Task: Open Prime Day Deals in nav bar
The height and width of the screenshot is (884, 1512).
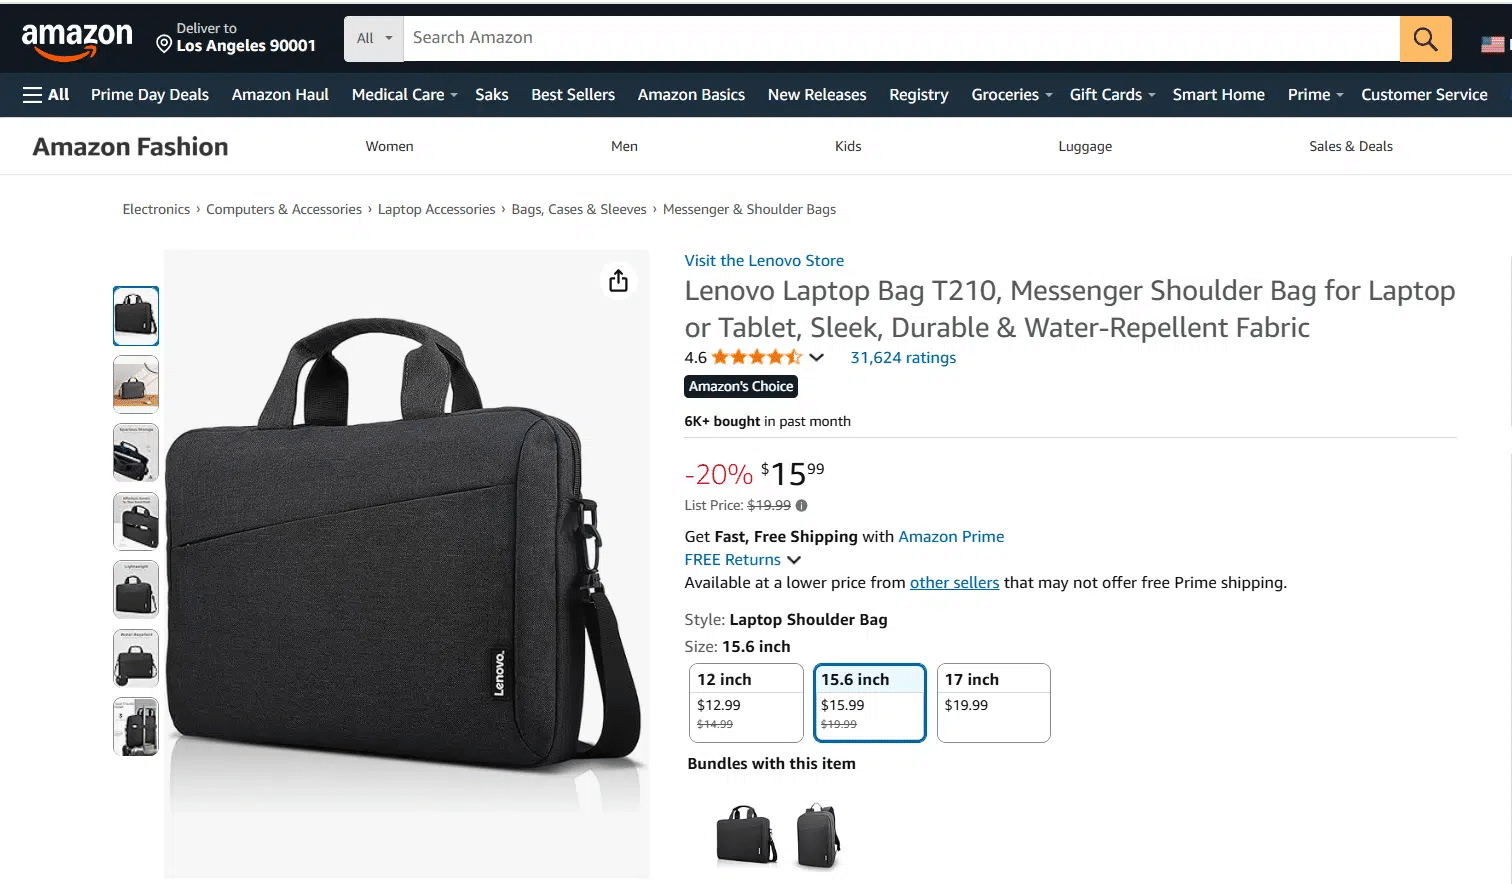Action: (150, 95)
